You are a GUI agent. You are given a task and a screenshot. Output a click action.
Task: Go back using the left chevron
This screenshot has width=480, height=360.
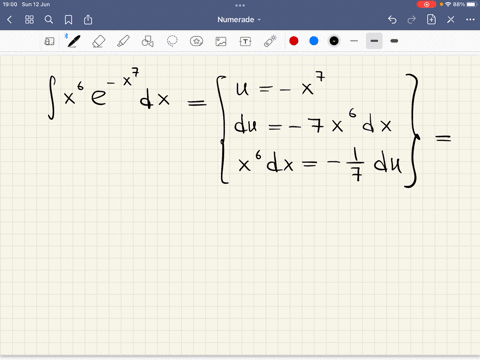click(x=9, y=20)
